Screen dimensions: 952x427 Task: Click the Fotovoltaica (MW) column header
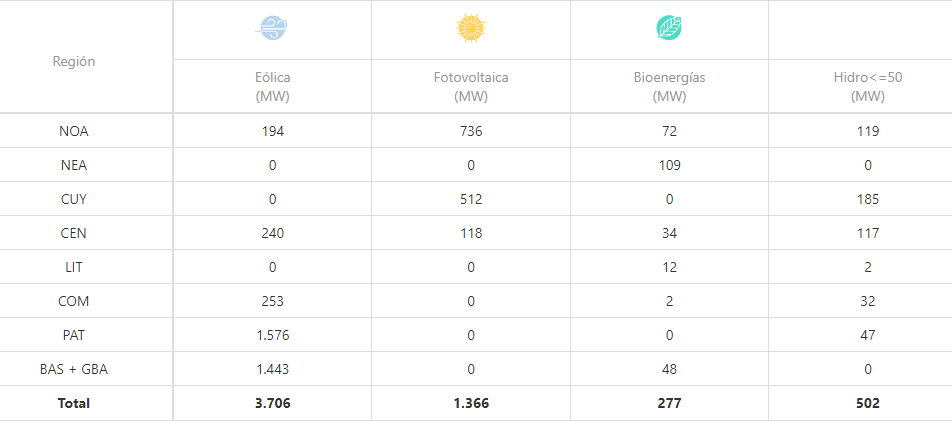pos(470,87)
